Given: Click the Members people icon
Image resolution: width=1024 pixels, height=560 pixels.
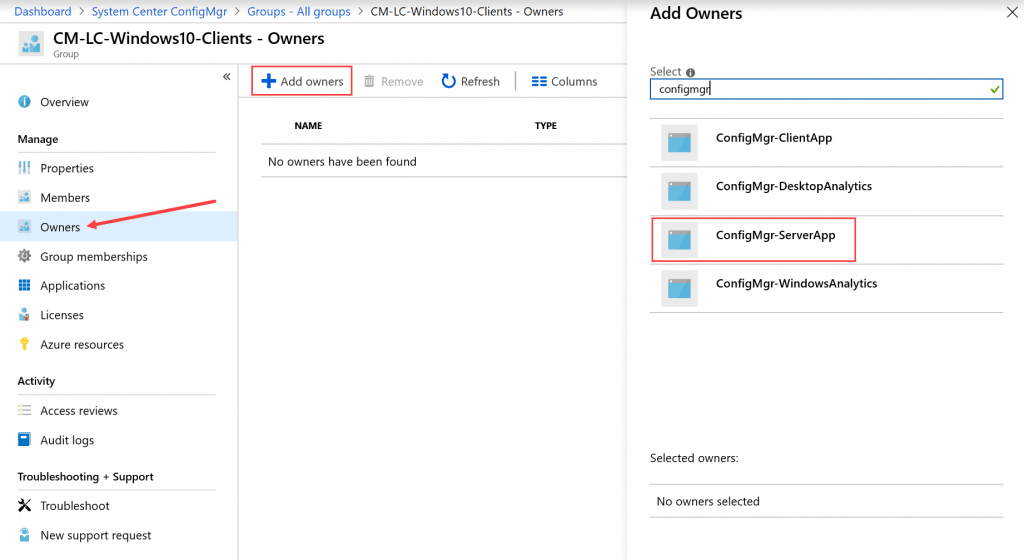Looking at the screenshot, I should 24,197.
